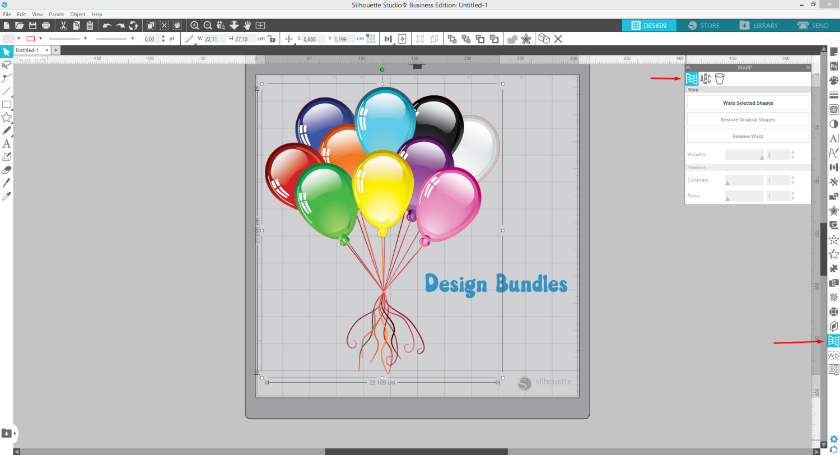Increase Rows value stepper
The width and height of the screenshot is (840, 455).
[793, 194]
